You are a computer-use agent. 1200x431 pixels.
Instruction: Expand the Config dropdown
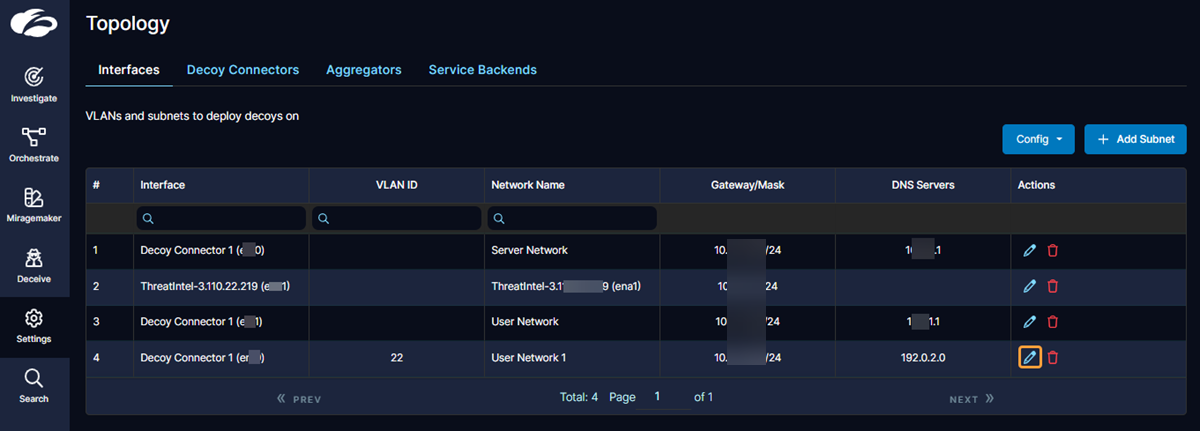(1037, 139)
